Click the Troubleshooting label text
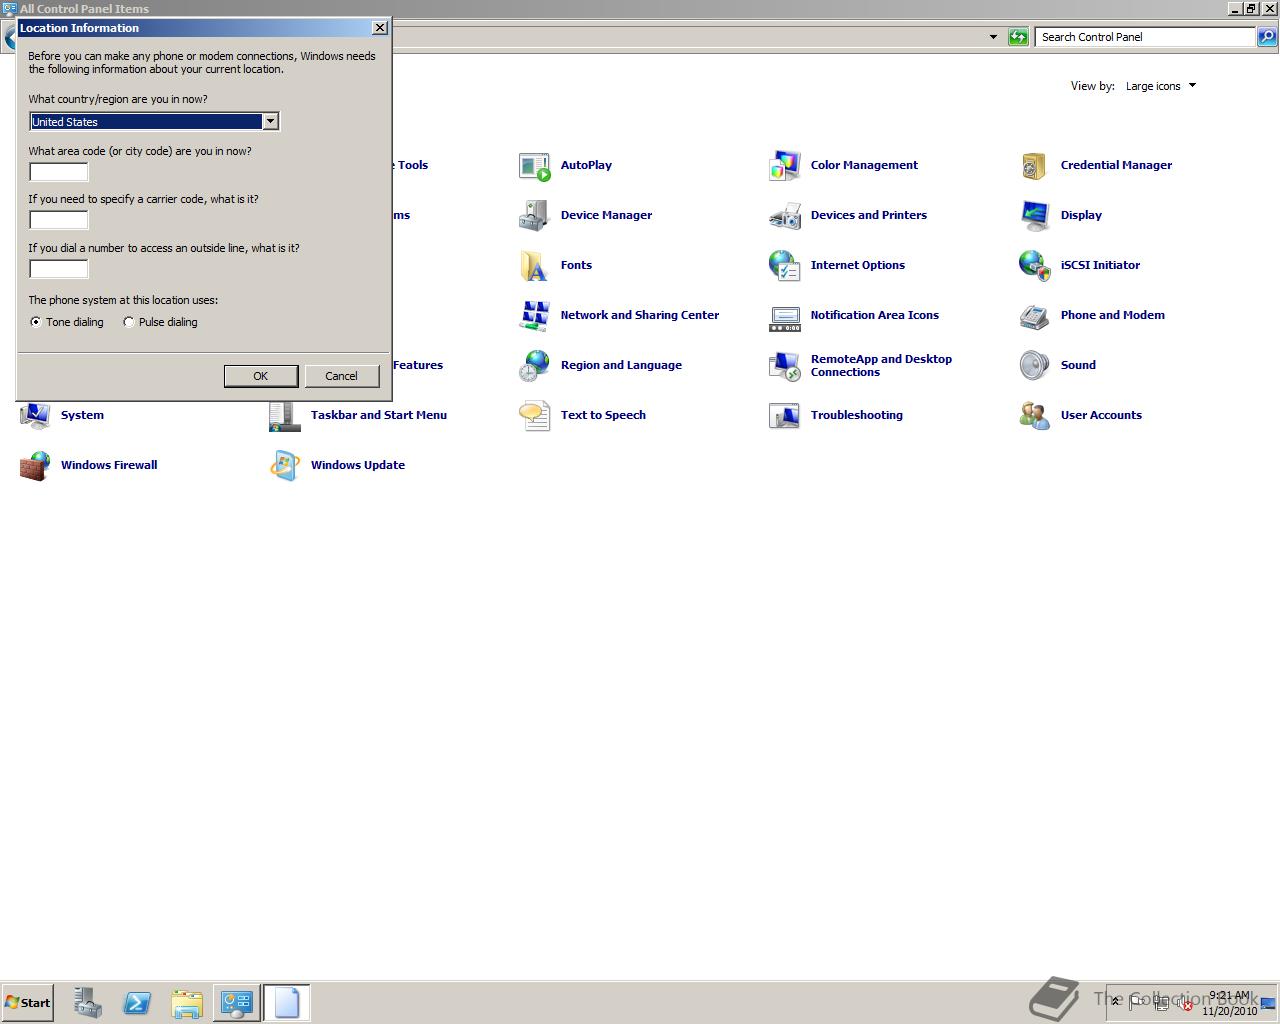The width and height of the screenshot is (1280, 1024). 857,415
